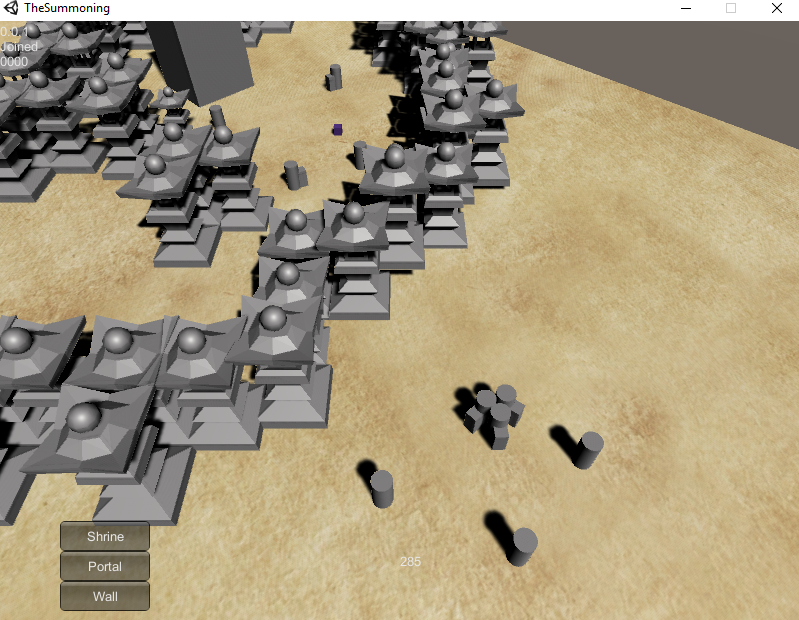Image resolution: width=799 pixels, height=620 pixels.
Task: Click the Joined status text
Action: (x=19, y=47)
